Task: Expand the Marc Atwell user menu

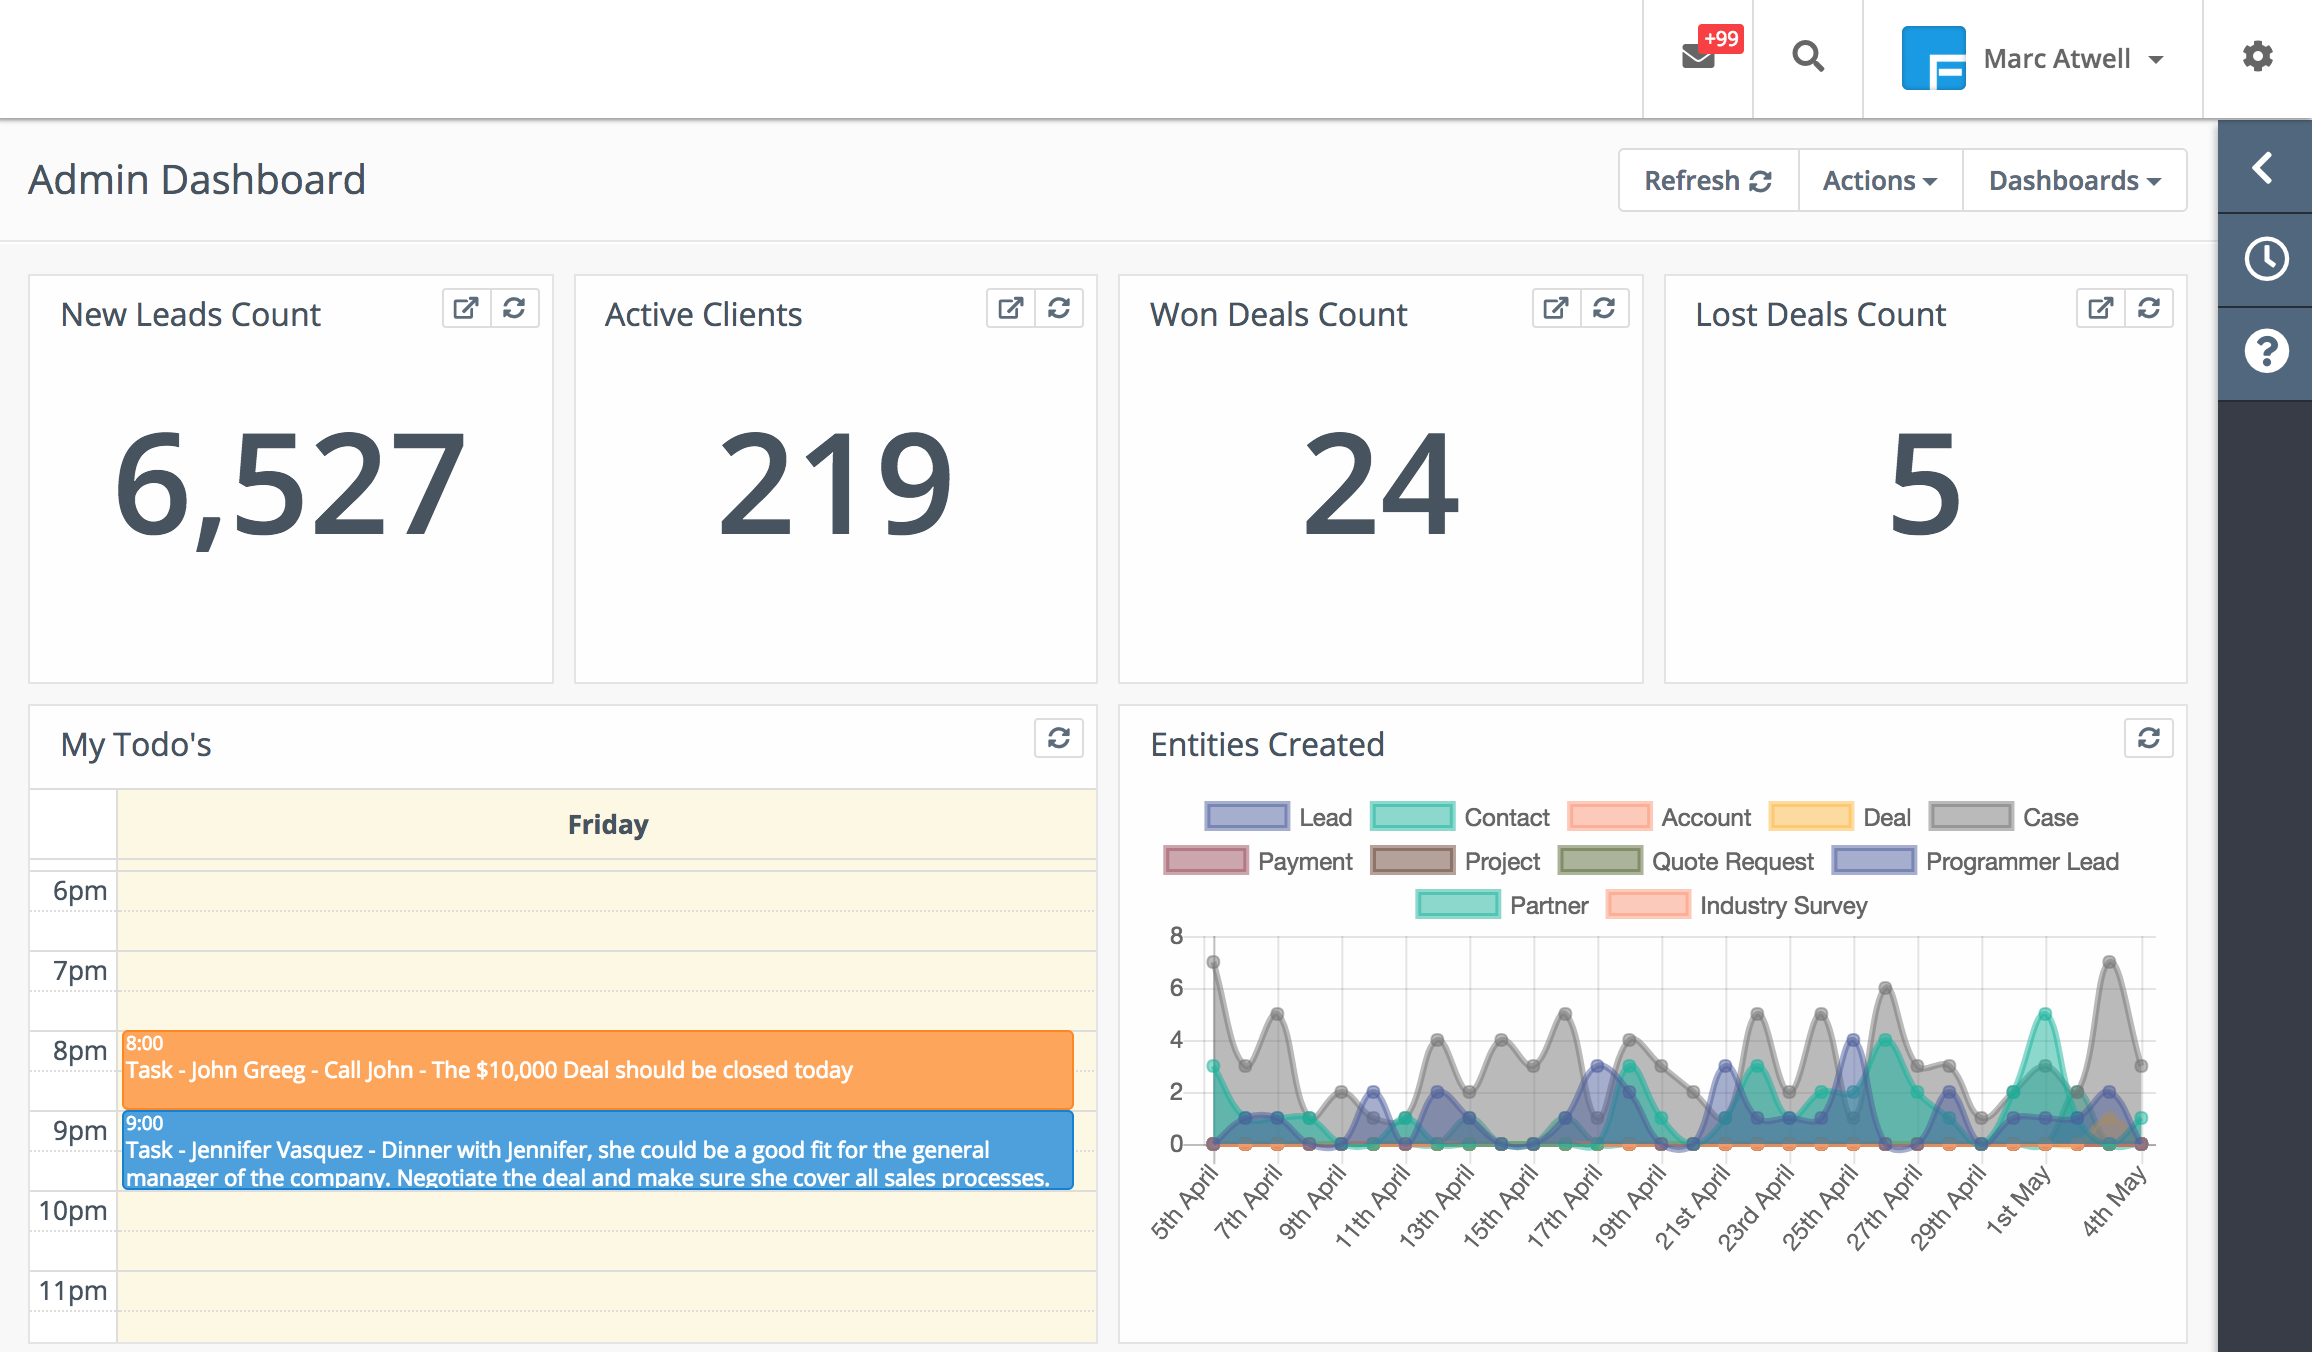Action: click(2034, 59)
